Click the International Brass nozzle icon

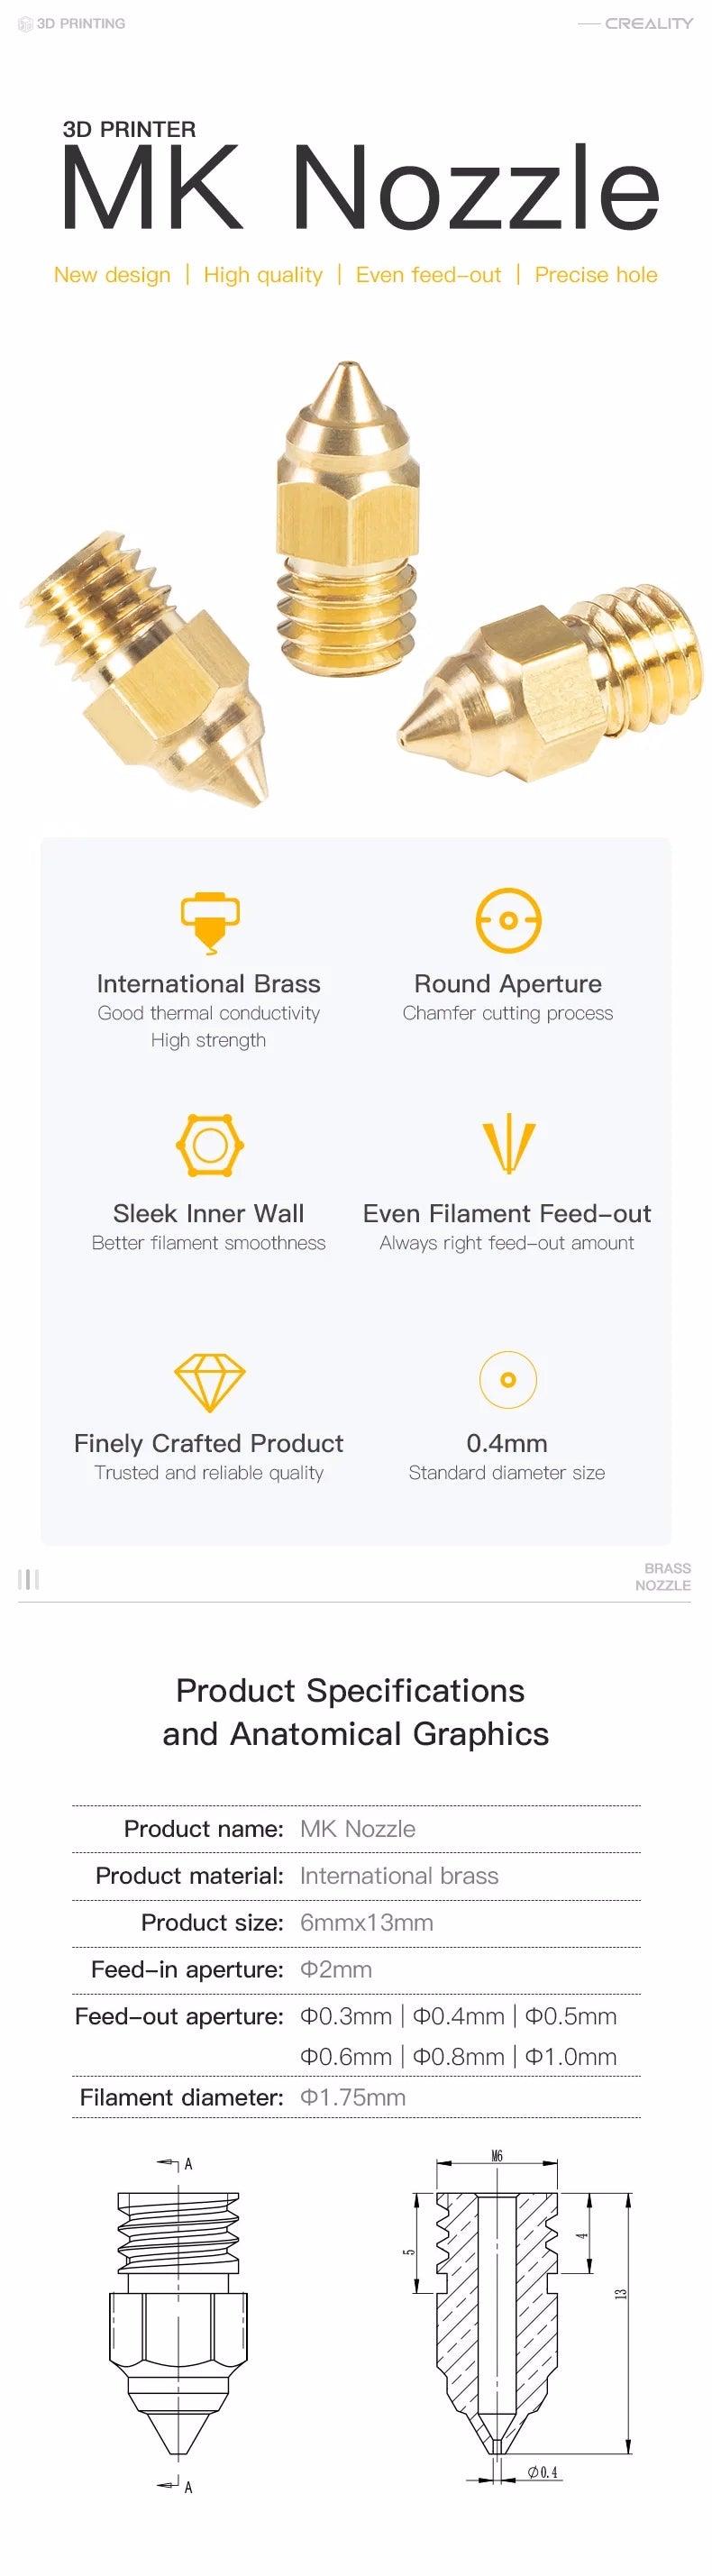click(x=209, y=920)
